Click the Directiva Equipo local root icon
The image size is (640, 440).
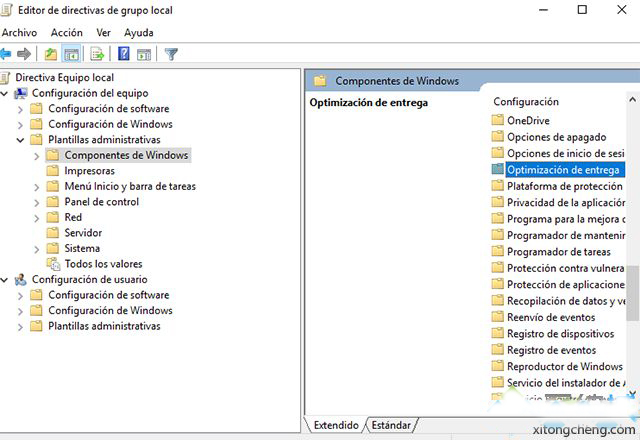tap(5, 78)
